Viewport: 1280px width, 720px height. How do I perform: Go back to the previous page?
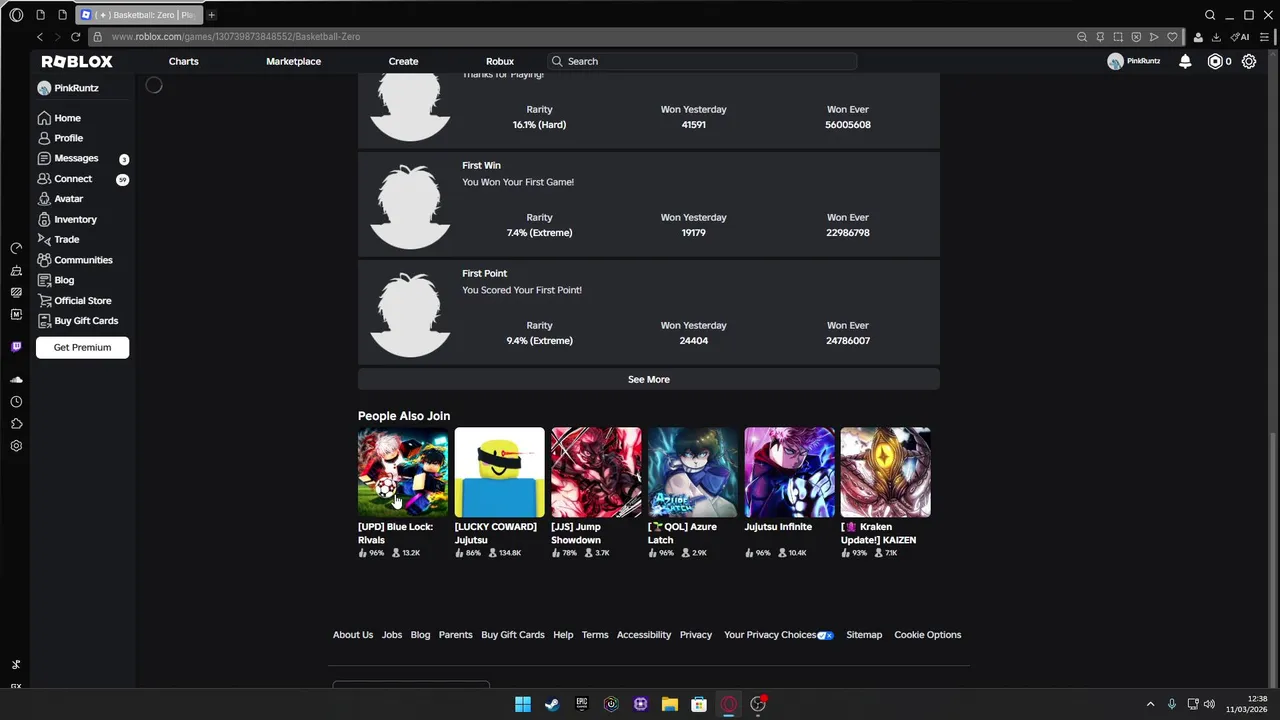click(40, 37)
